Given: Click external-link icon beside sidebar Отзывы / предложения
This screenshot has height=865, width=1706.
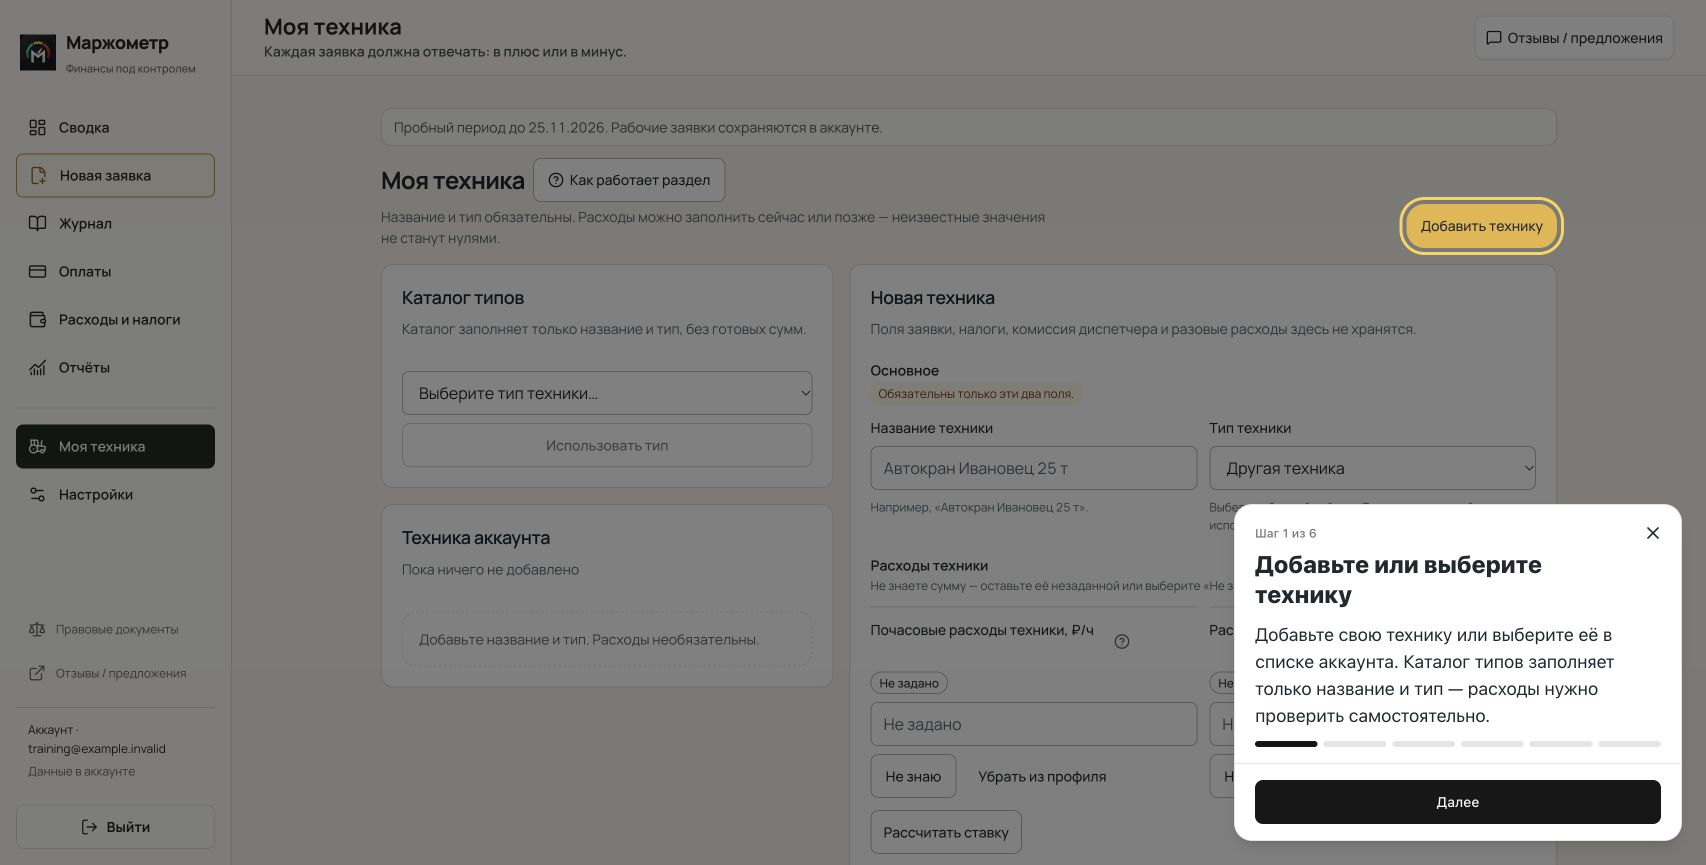Looking at the screenshot, I should coord(37,673).
